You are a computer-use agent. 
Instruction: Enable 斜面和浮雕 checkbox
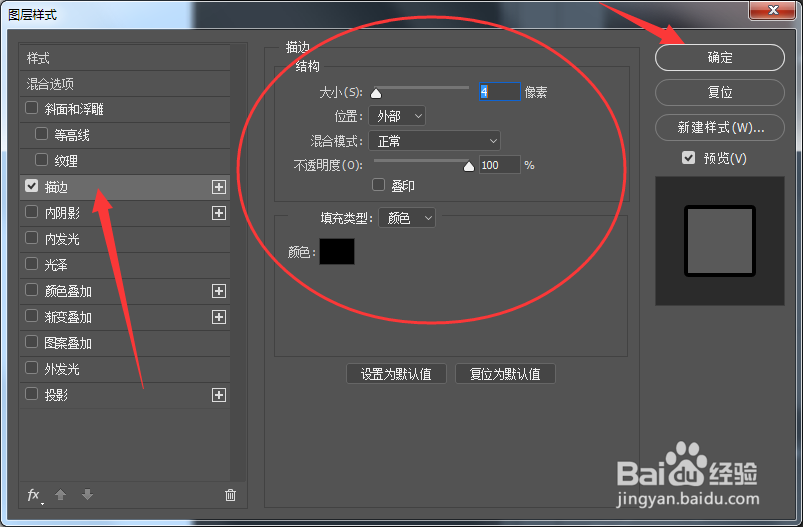click(32, 108)
